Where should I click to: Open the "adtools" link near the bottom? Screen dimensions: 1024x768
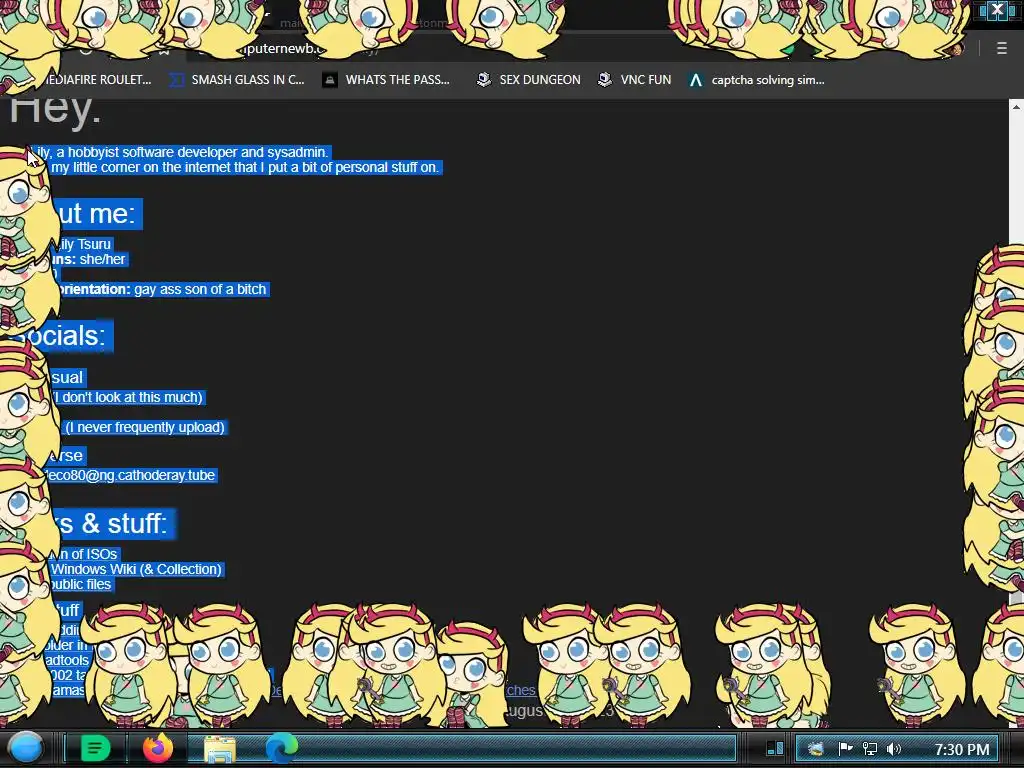[x=67, y=660]
